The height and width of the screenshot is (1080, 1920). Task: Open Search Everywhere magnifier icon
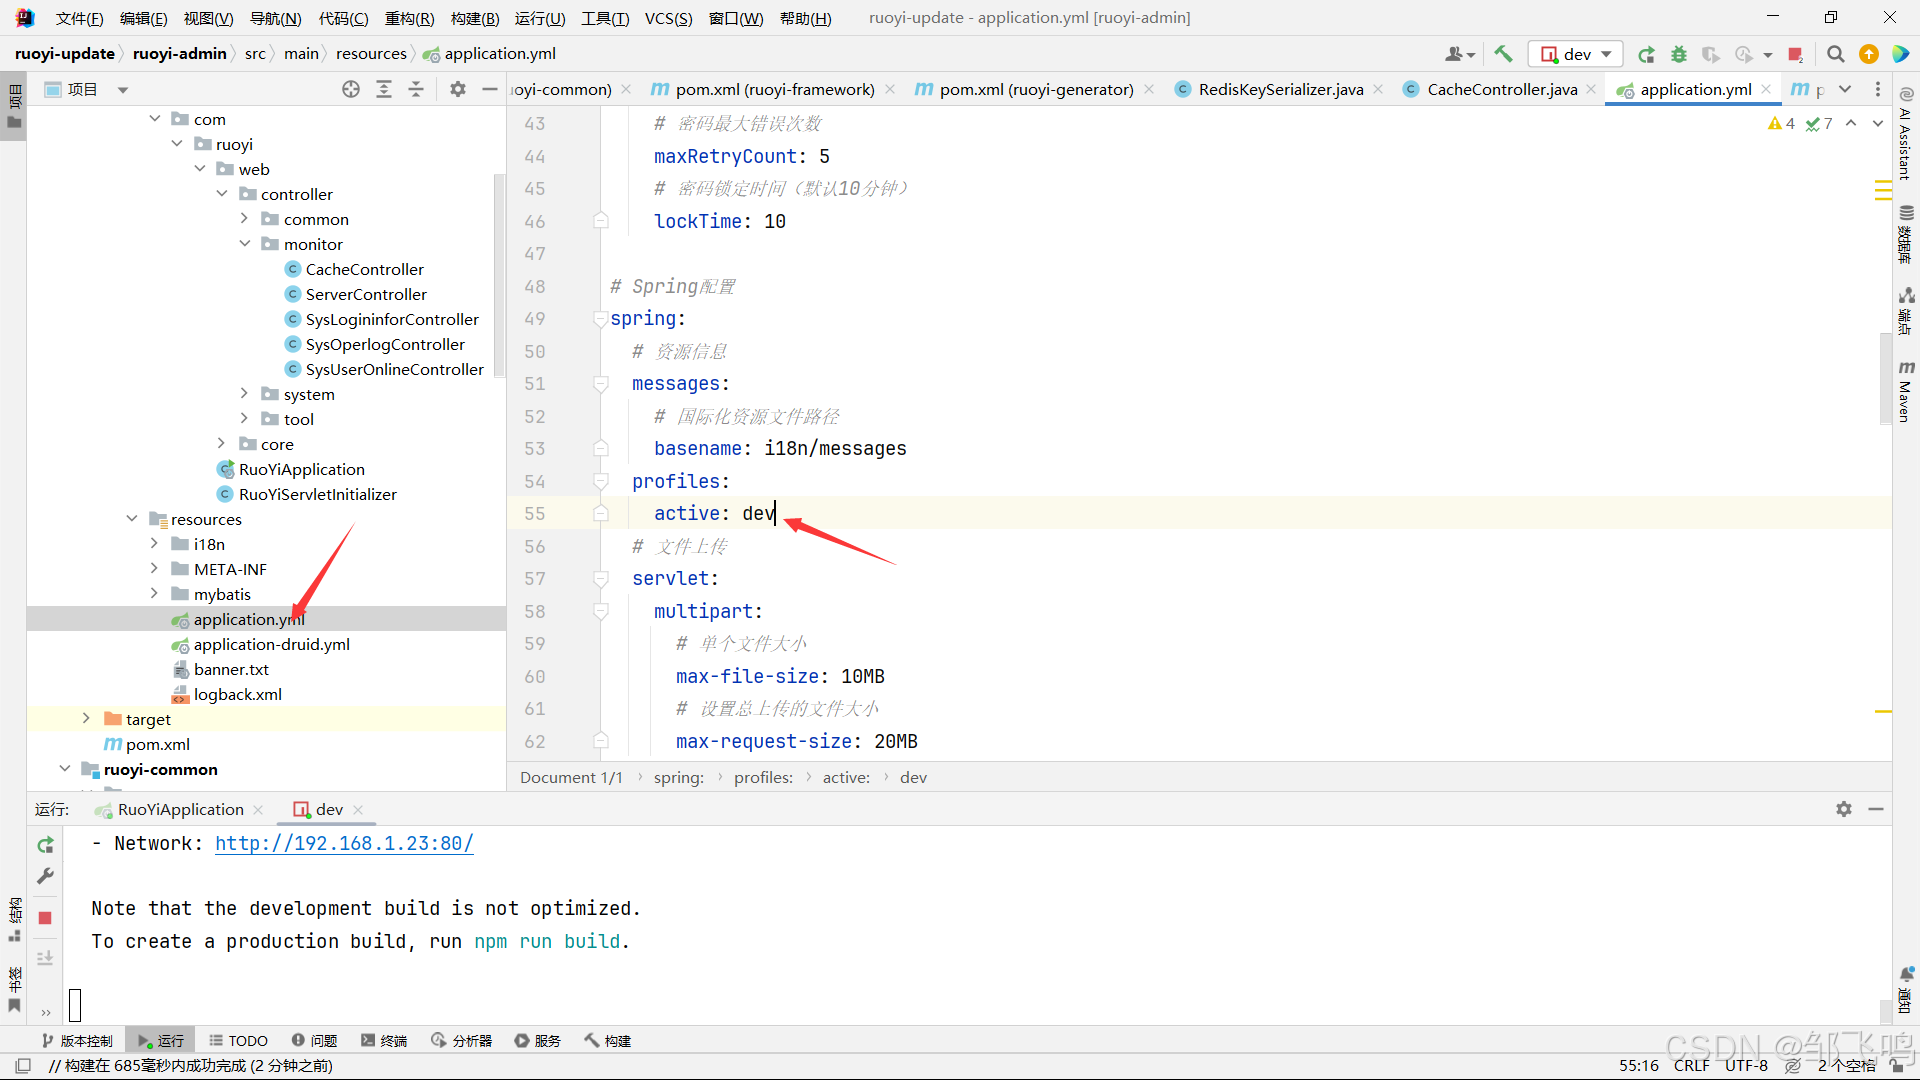pyautogui.click(x=1836, y=54)
